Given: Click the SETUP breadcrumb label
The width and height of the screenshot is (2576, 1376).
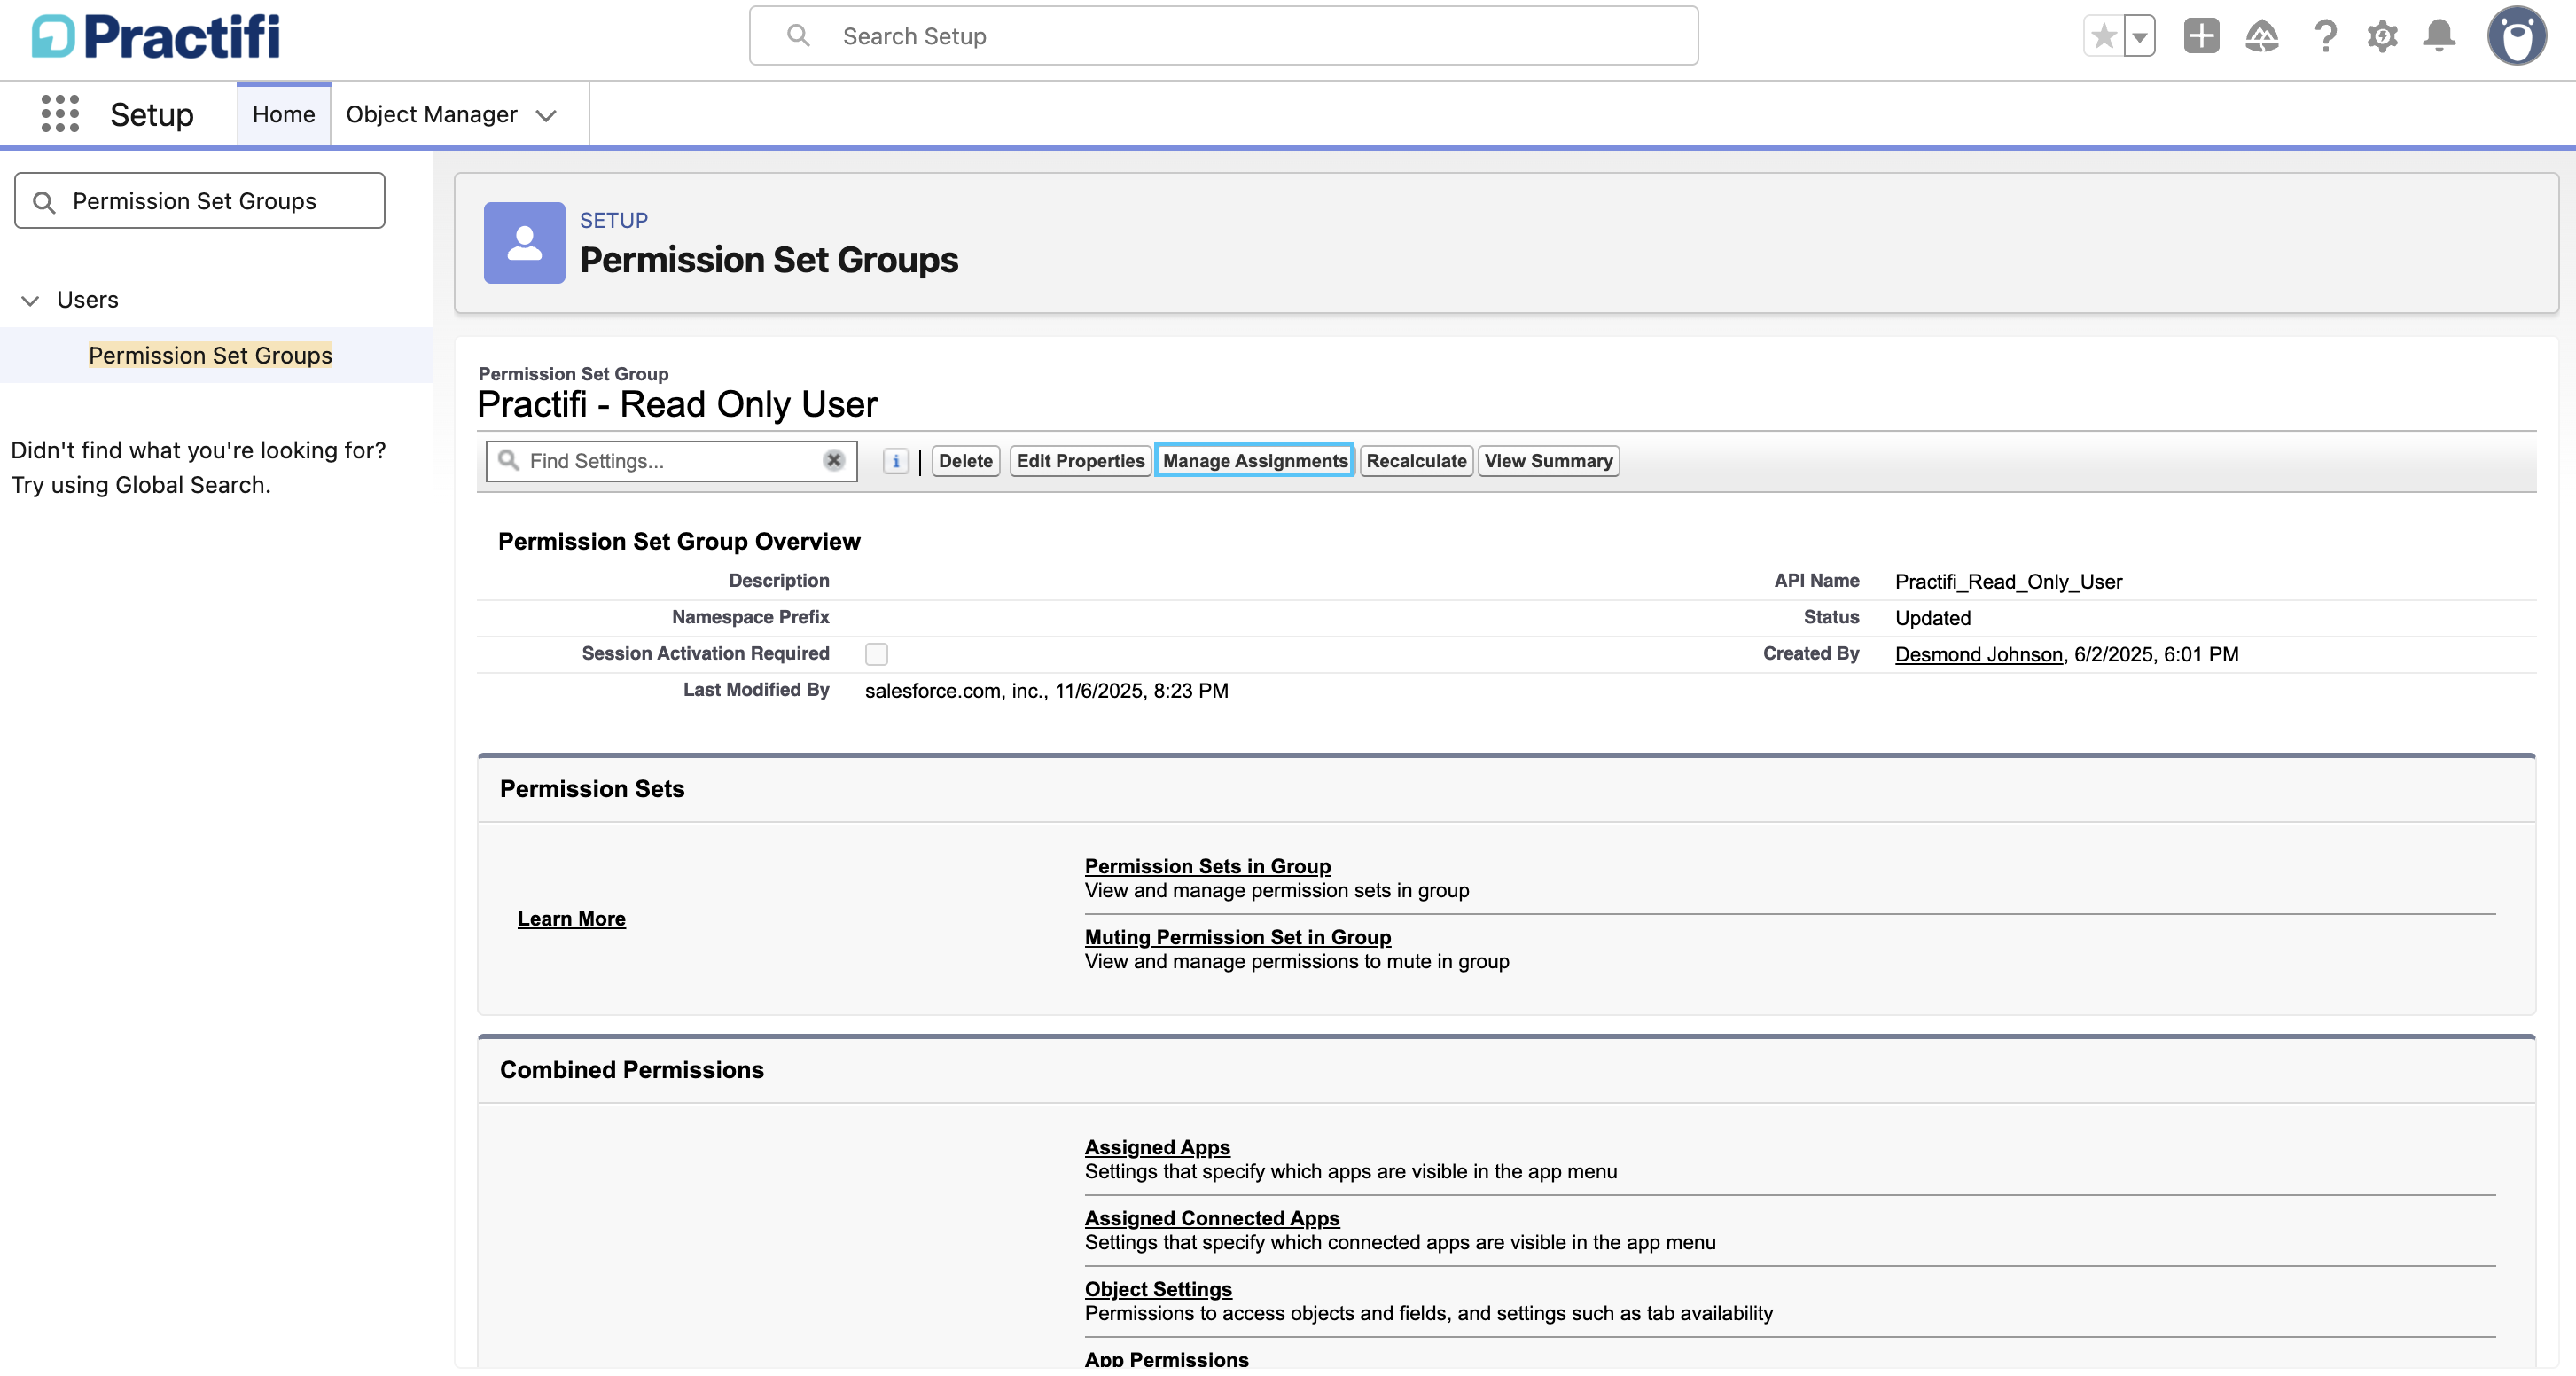Looking at the screenshot, I should point(614,220).
